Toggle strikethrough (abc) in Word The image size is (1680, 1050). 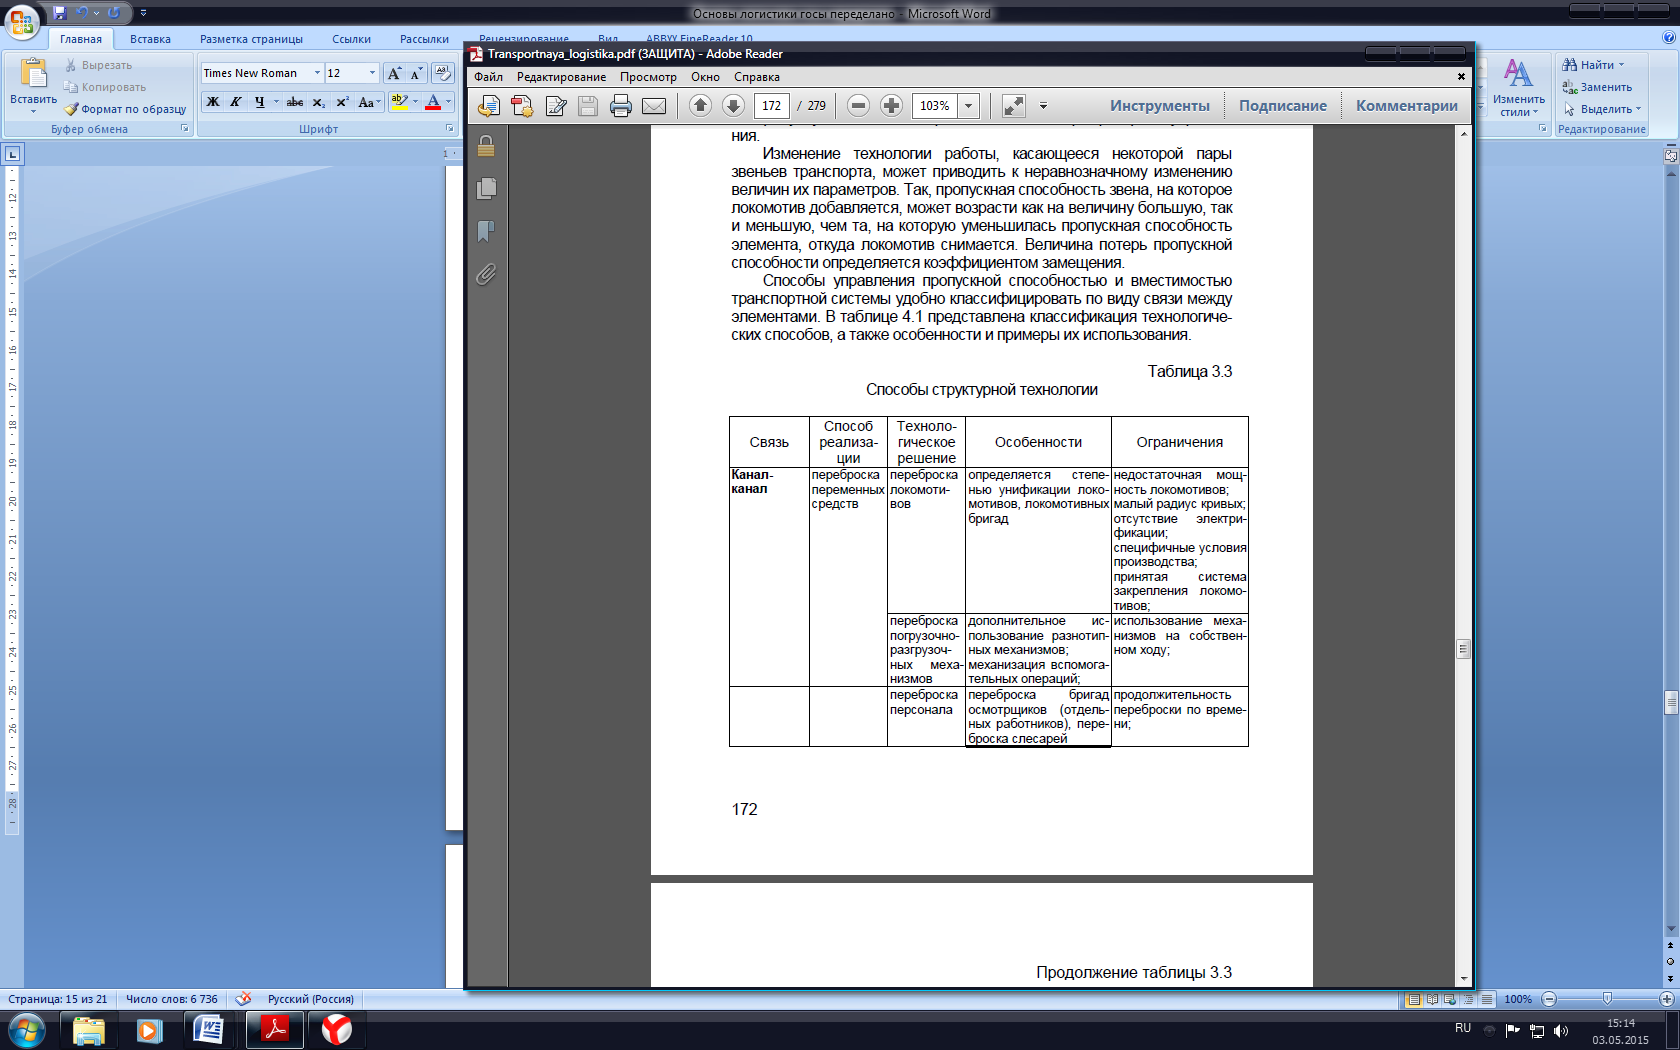coord(295,102)
